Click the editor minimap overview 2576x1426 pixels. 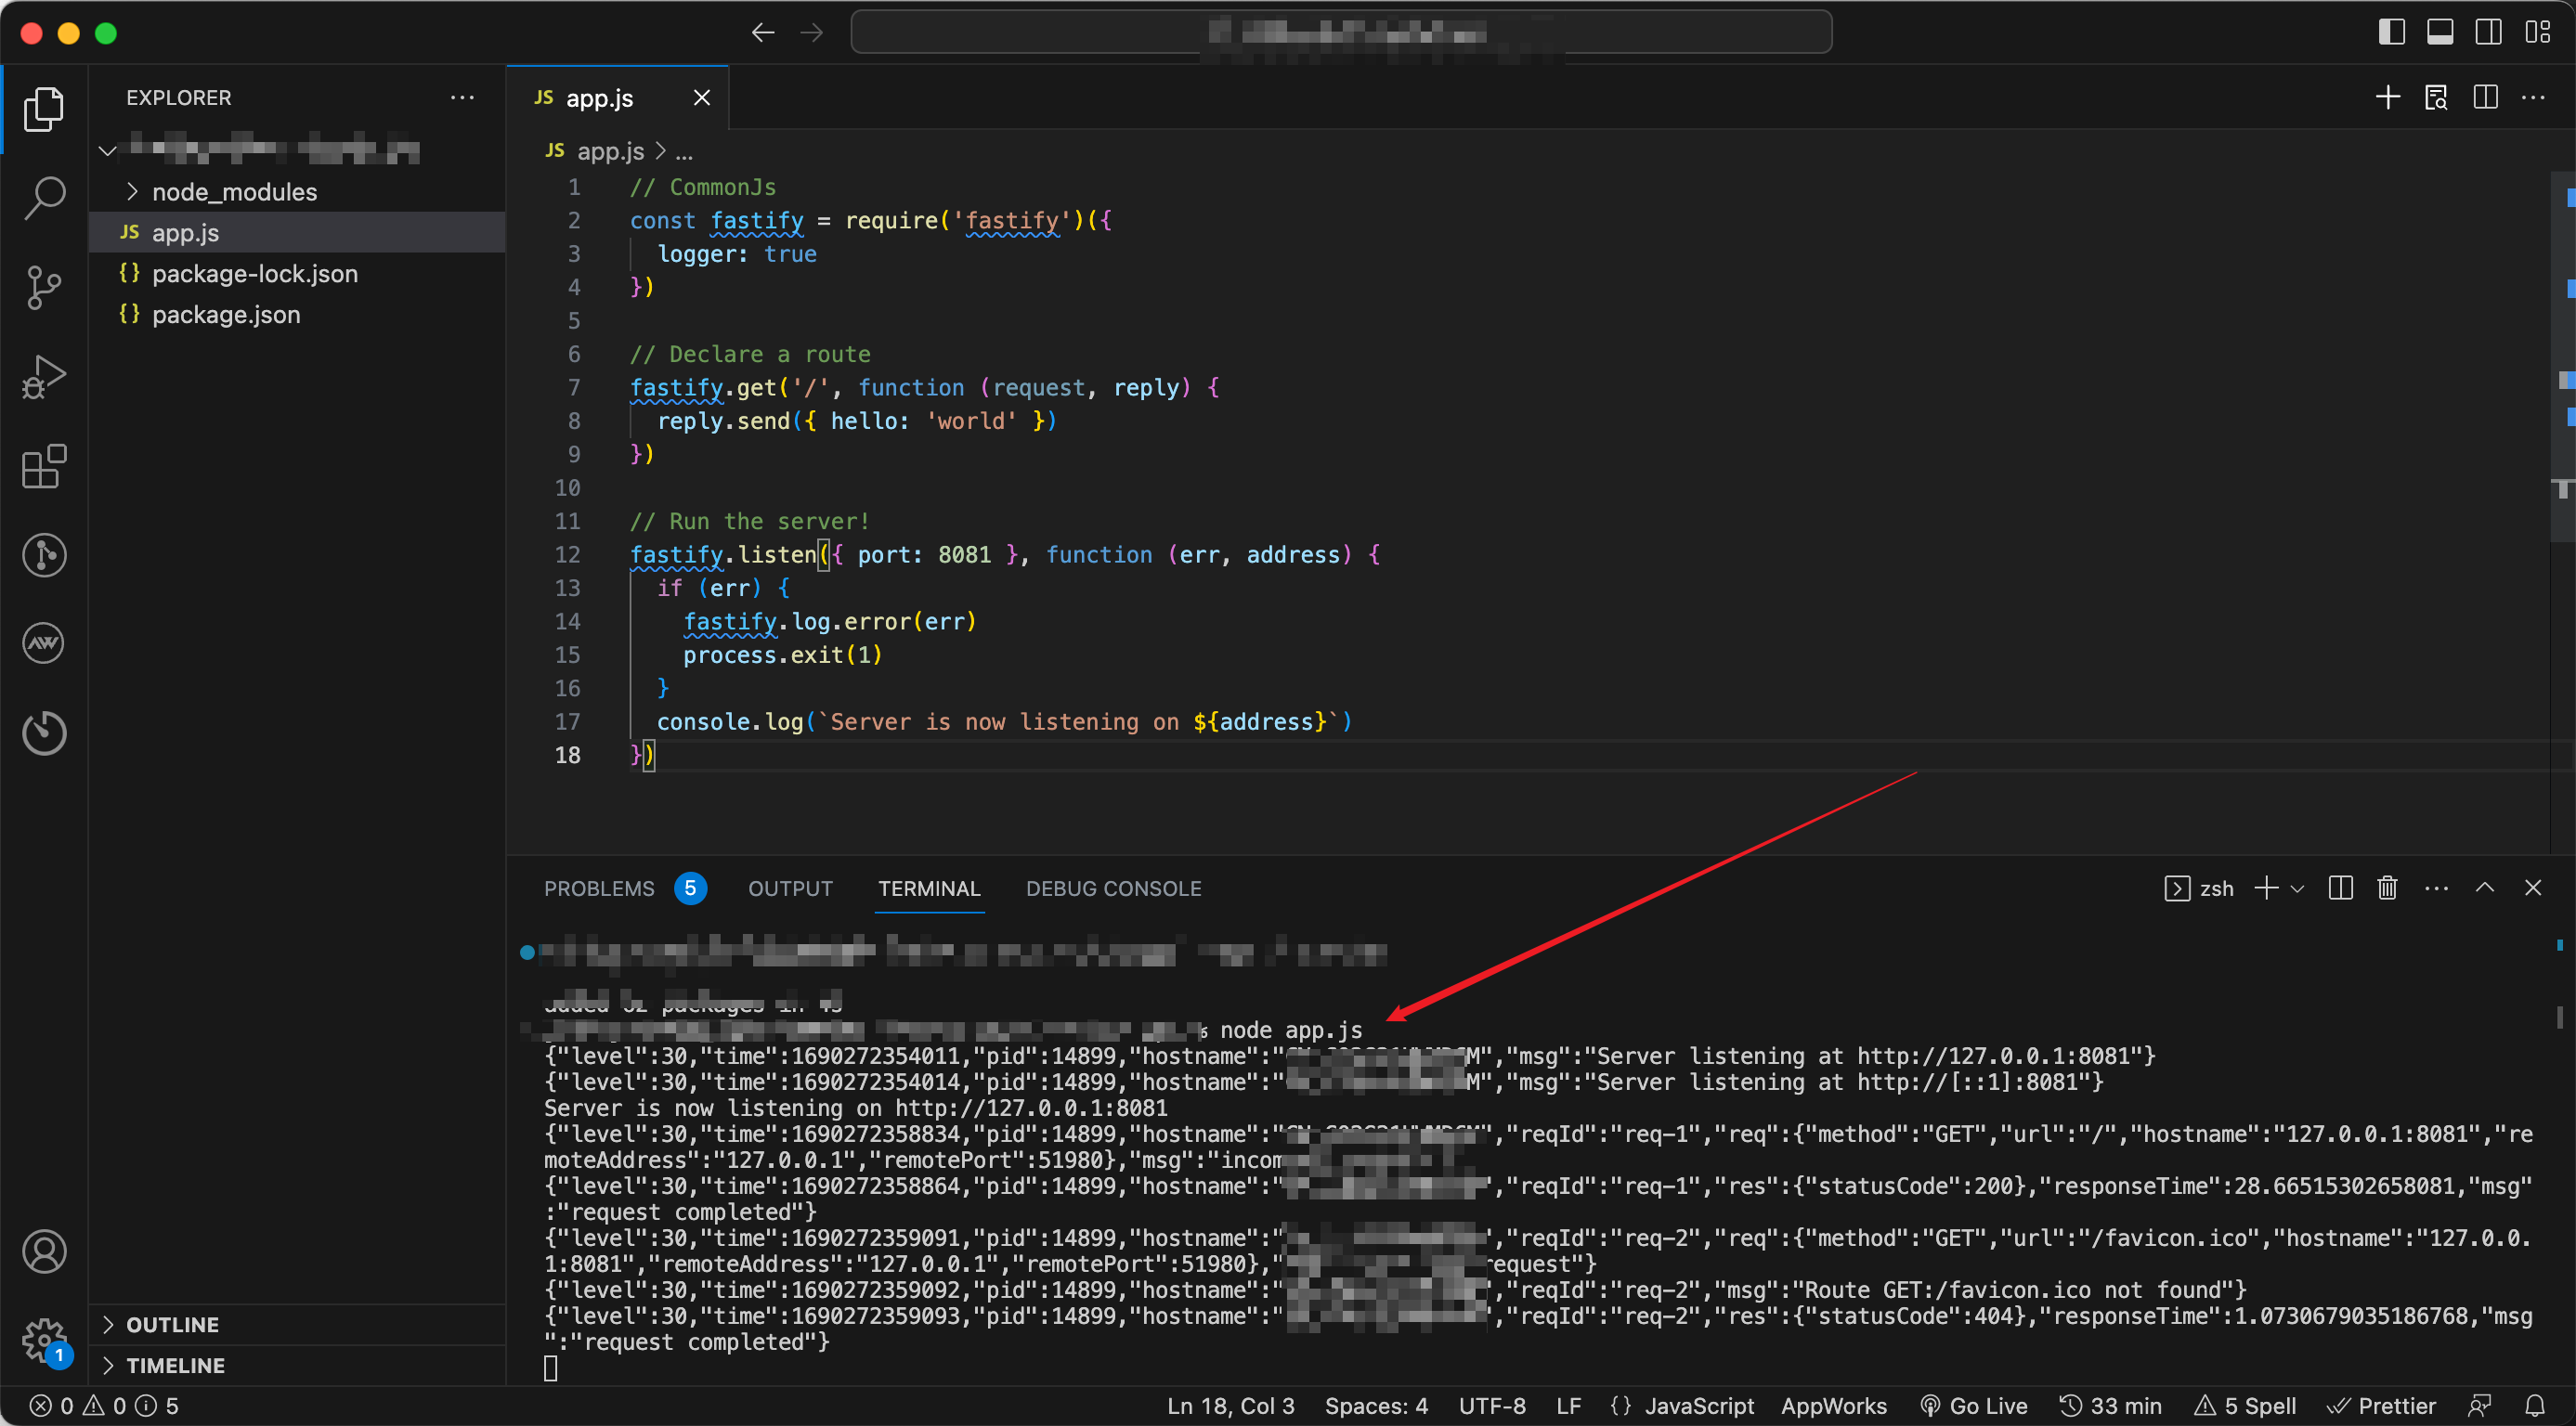(2562, 350)
